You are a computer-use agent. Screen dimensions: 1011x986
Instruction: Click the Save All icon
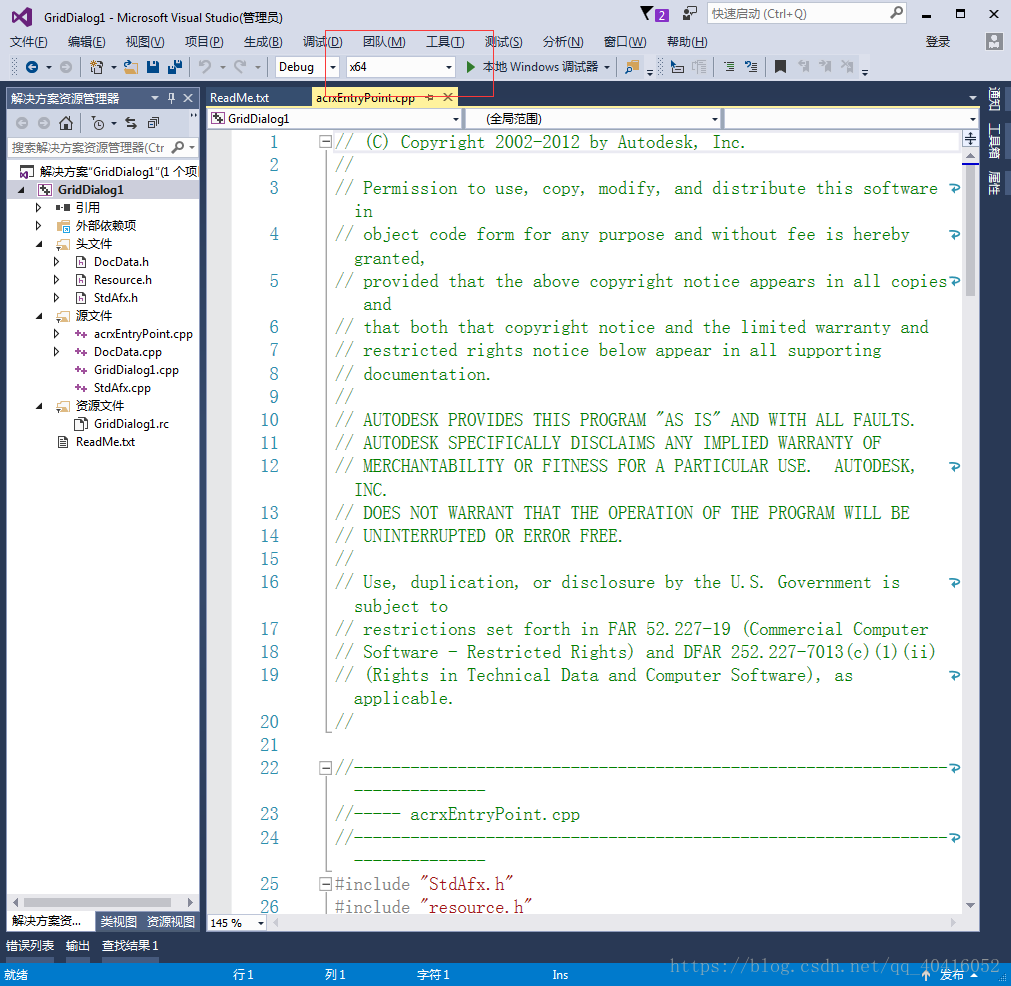point(175,67)
